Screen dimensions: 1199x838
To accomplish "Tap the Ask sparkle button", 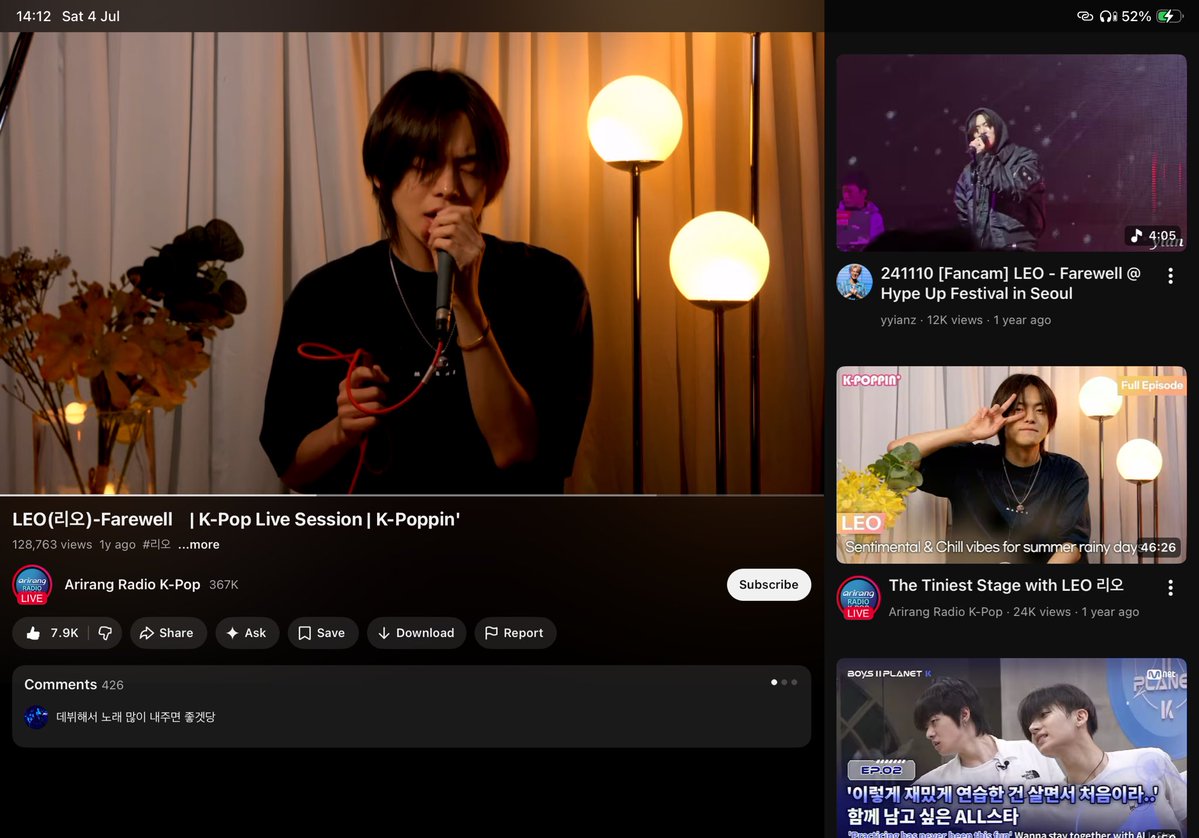I will point(246,633).
